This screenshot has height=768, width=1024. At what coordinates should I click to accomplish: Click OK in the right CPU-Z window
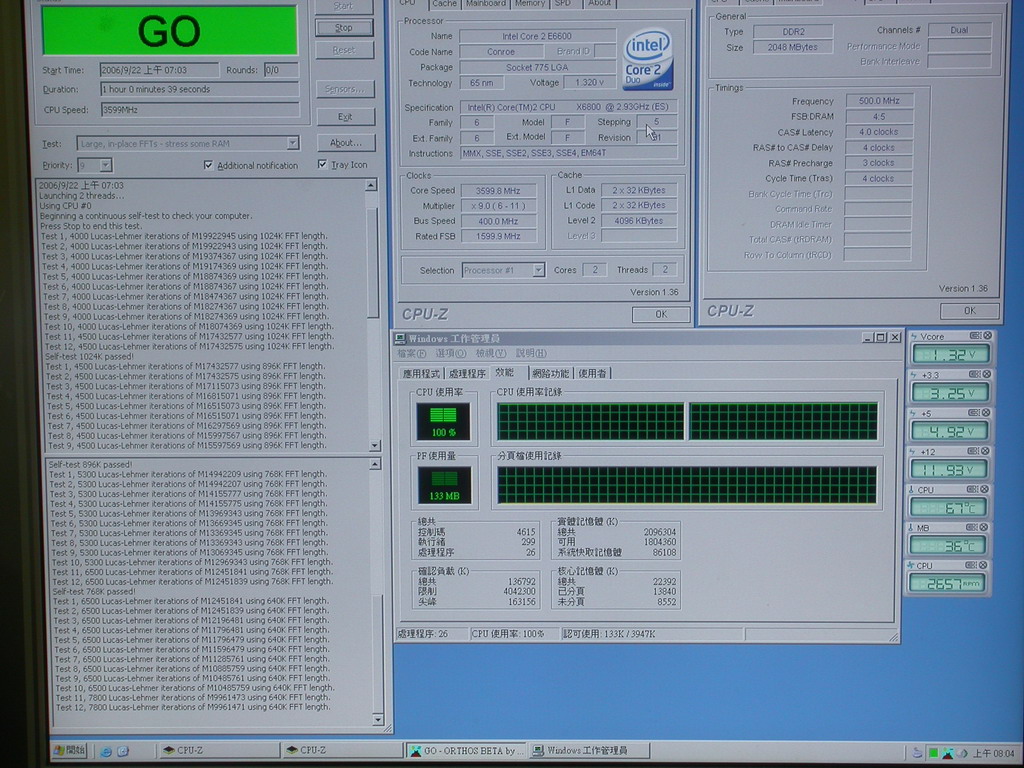(970, 311)
